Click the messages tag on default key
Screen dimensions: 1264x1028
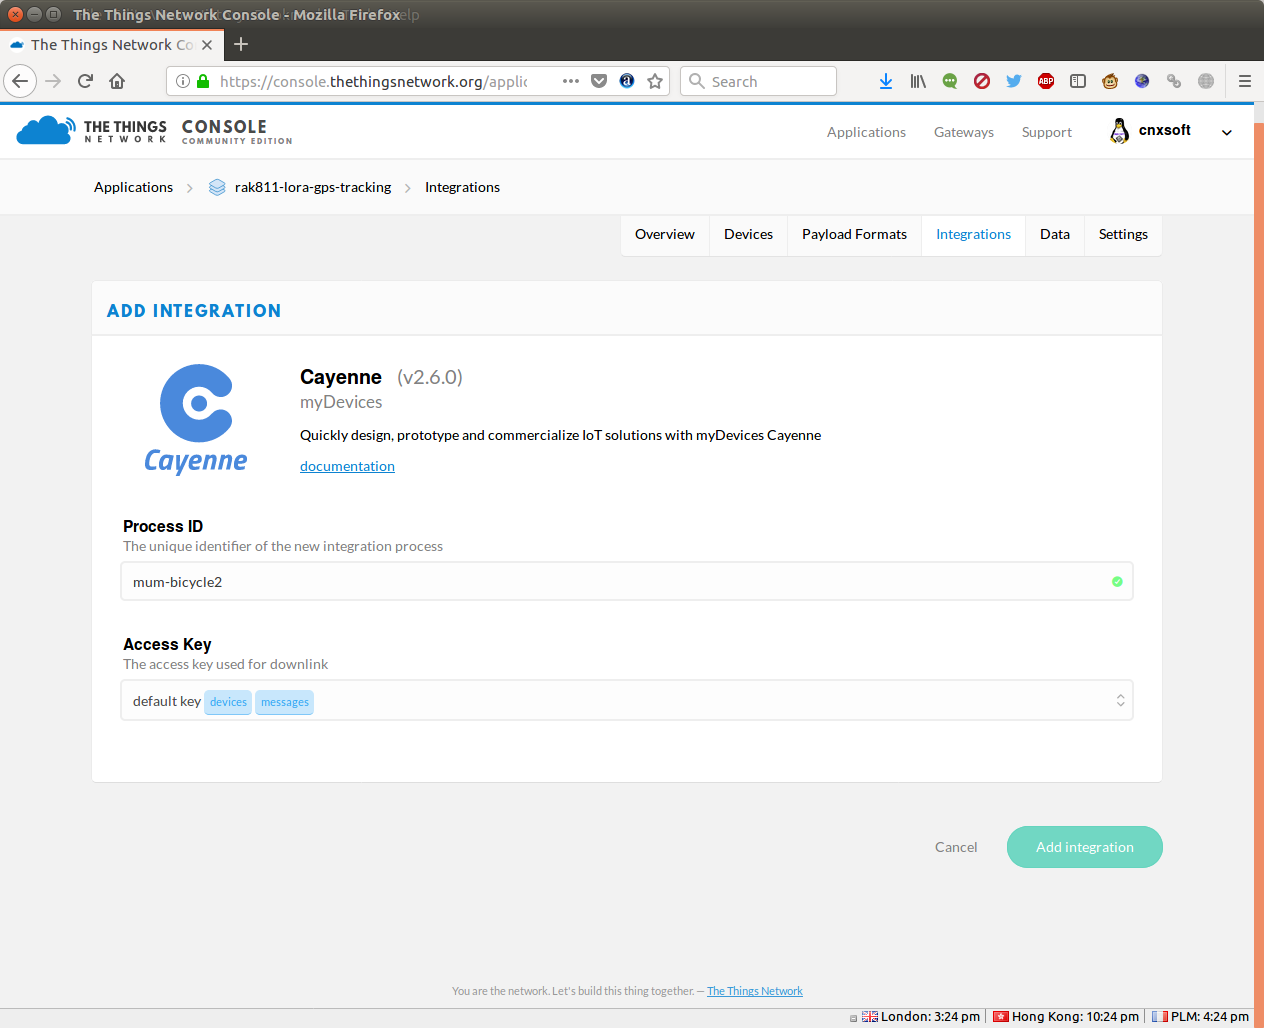tap(285, 702)
